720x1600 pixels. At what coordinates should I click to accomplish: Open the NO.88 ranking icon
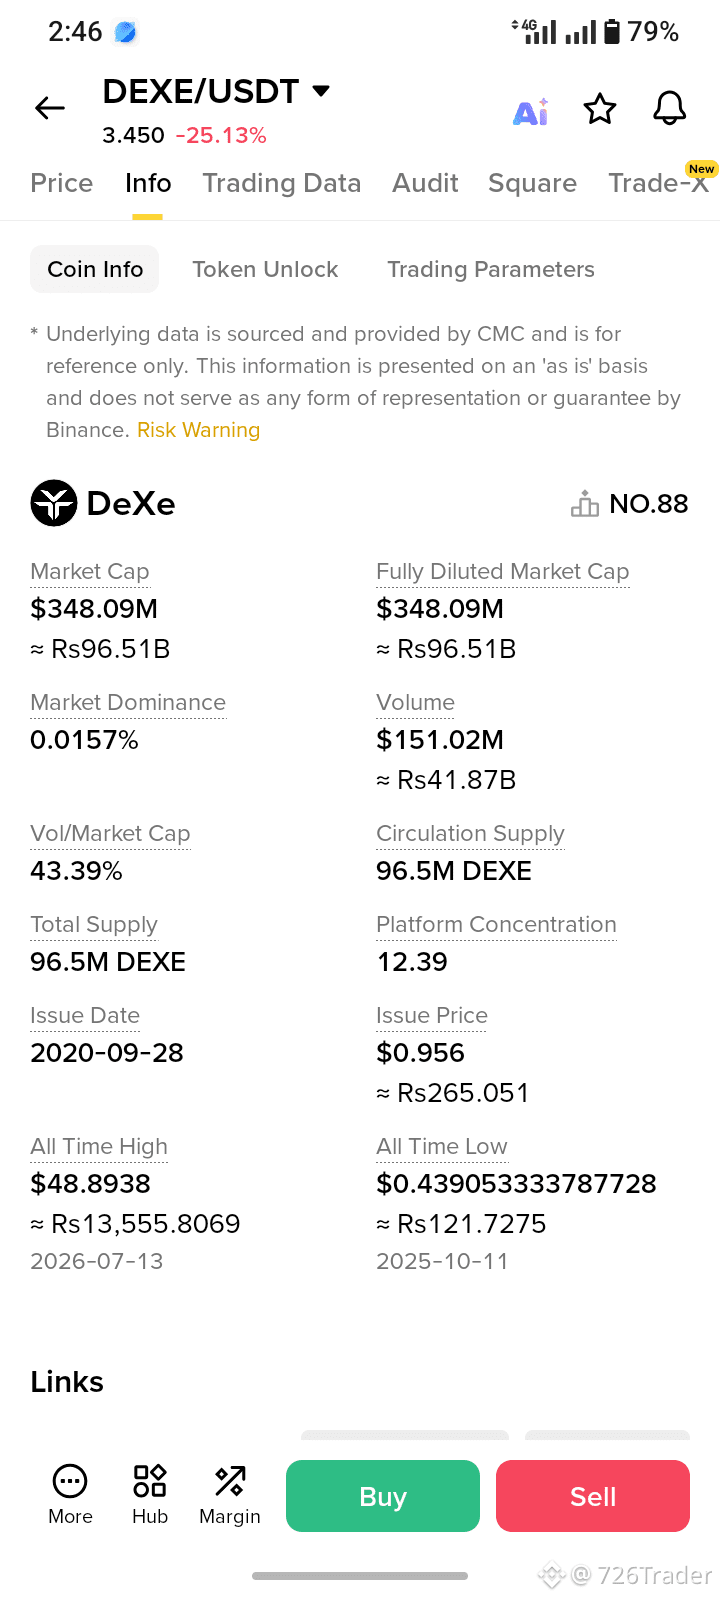[585, 504]
